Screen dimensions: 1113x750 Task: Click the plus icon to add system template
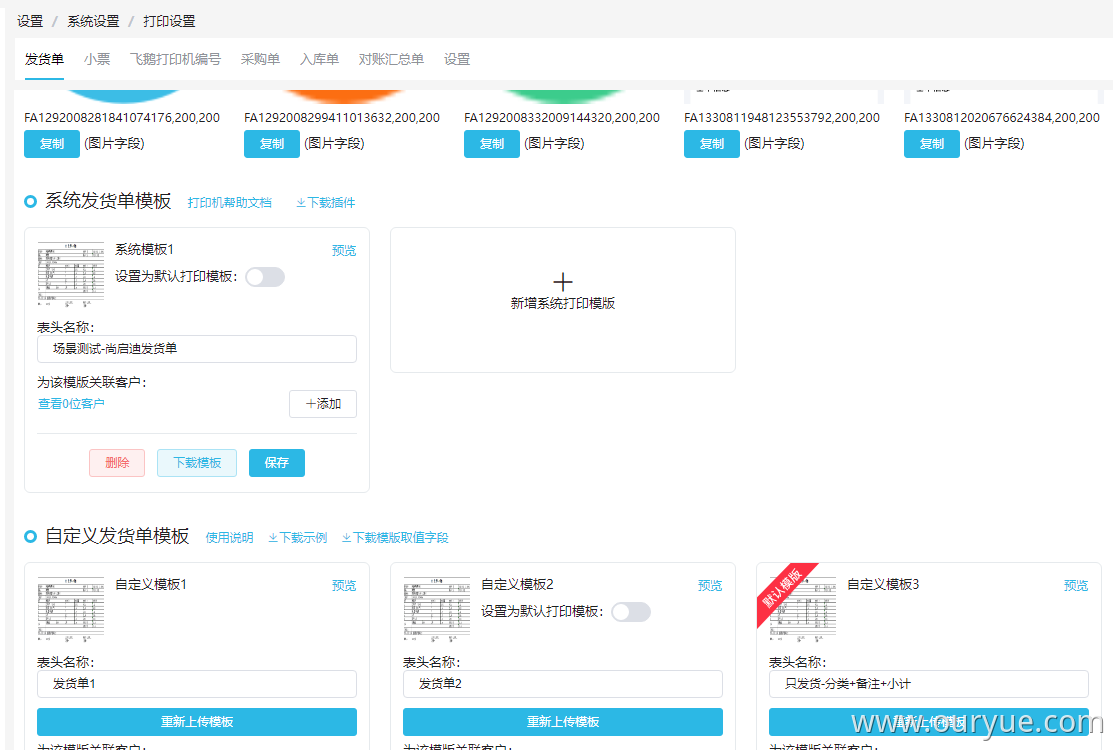tap(563, 282)
